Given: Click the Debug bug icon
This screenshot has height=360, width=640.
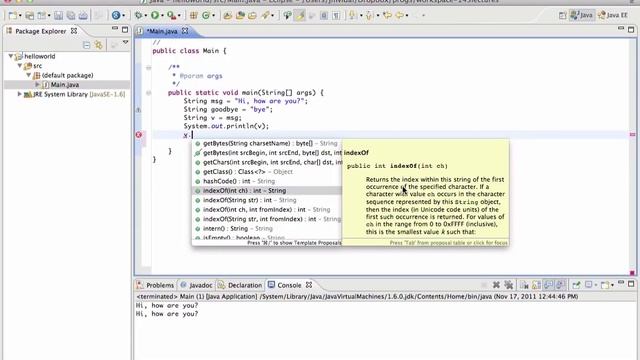Looking at the screenshot, I should point(138,16).
